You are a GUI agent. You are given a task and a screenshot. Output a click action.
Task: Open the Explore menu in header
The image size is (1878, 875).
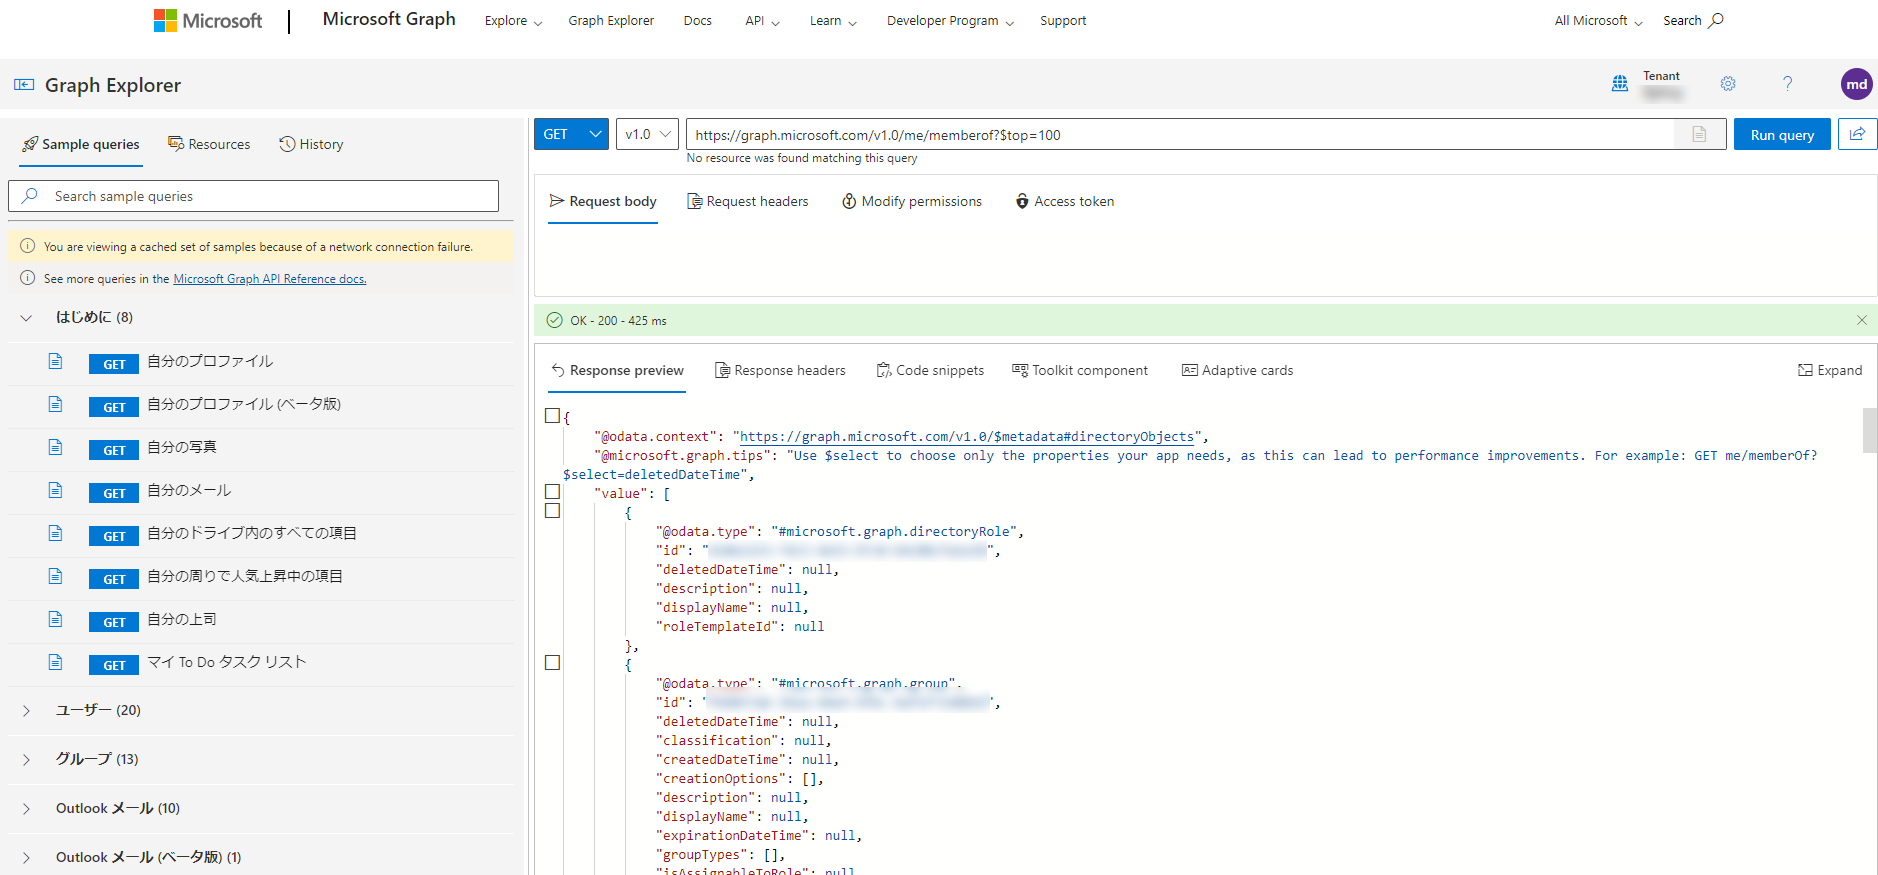[x=513, y=21]
